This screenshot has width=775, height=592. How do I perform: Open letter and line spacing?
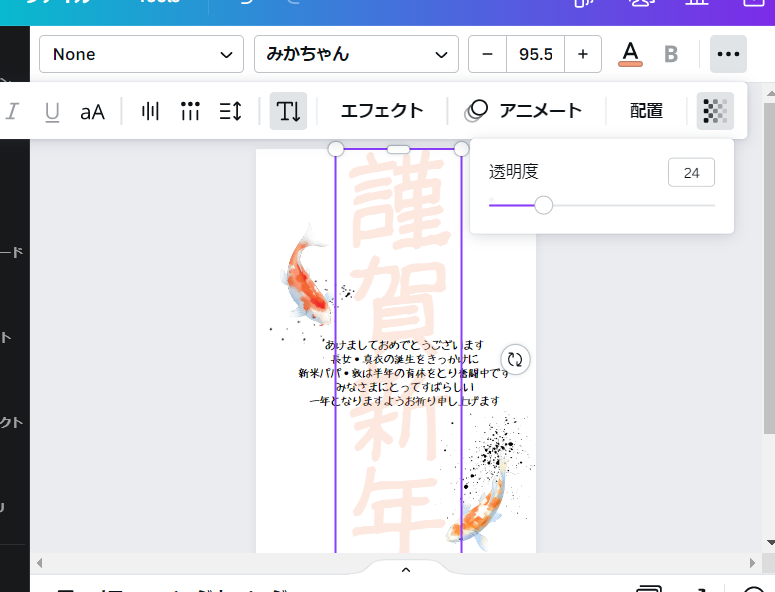coord(230,111)
